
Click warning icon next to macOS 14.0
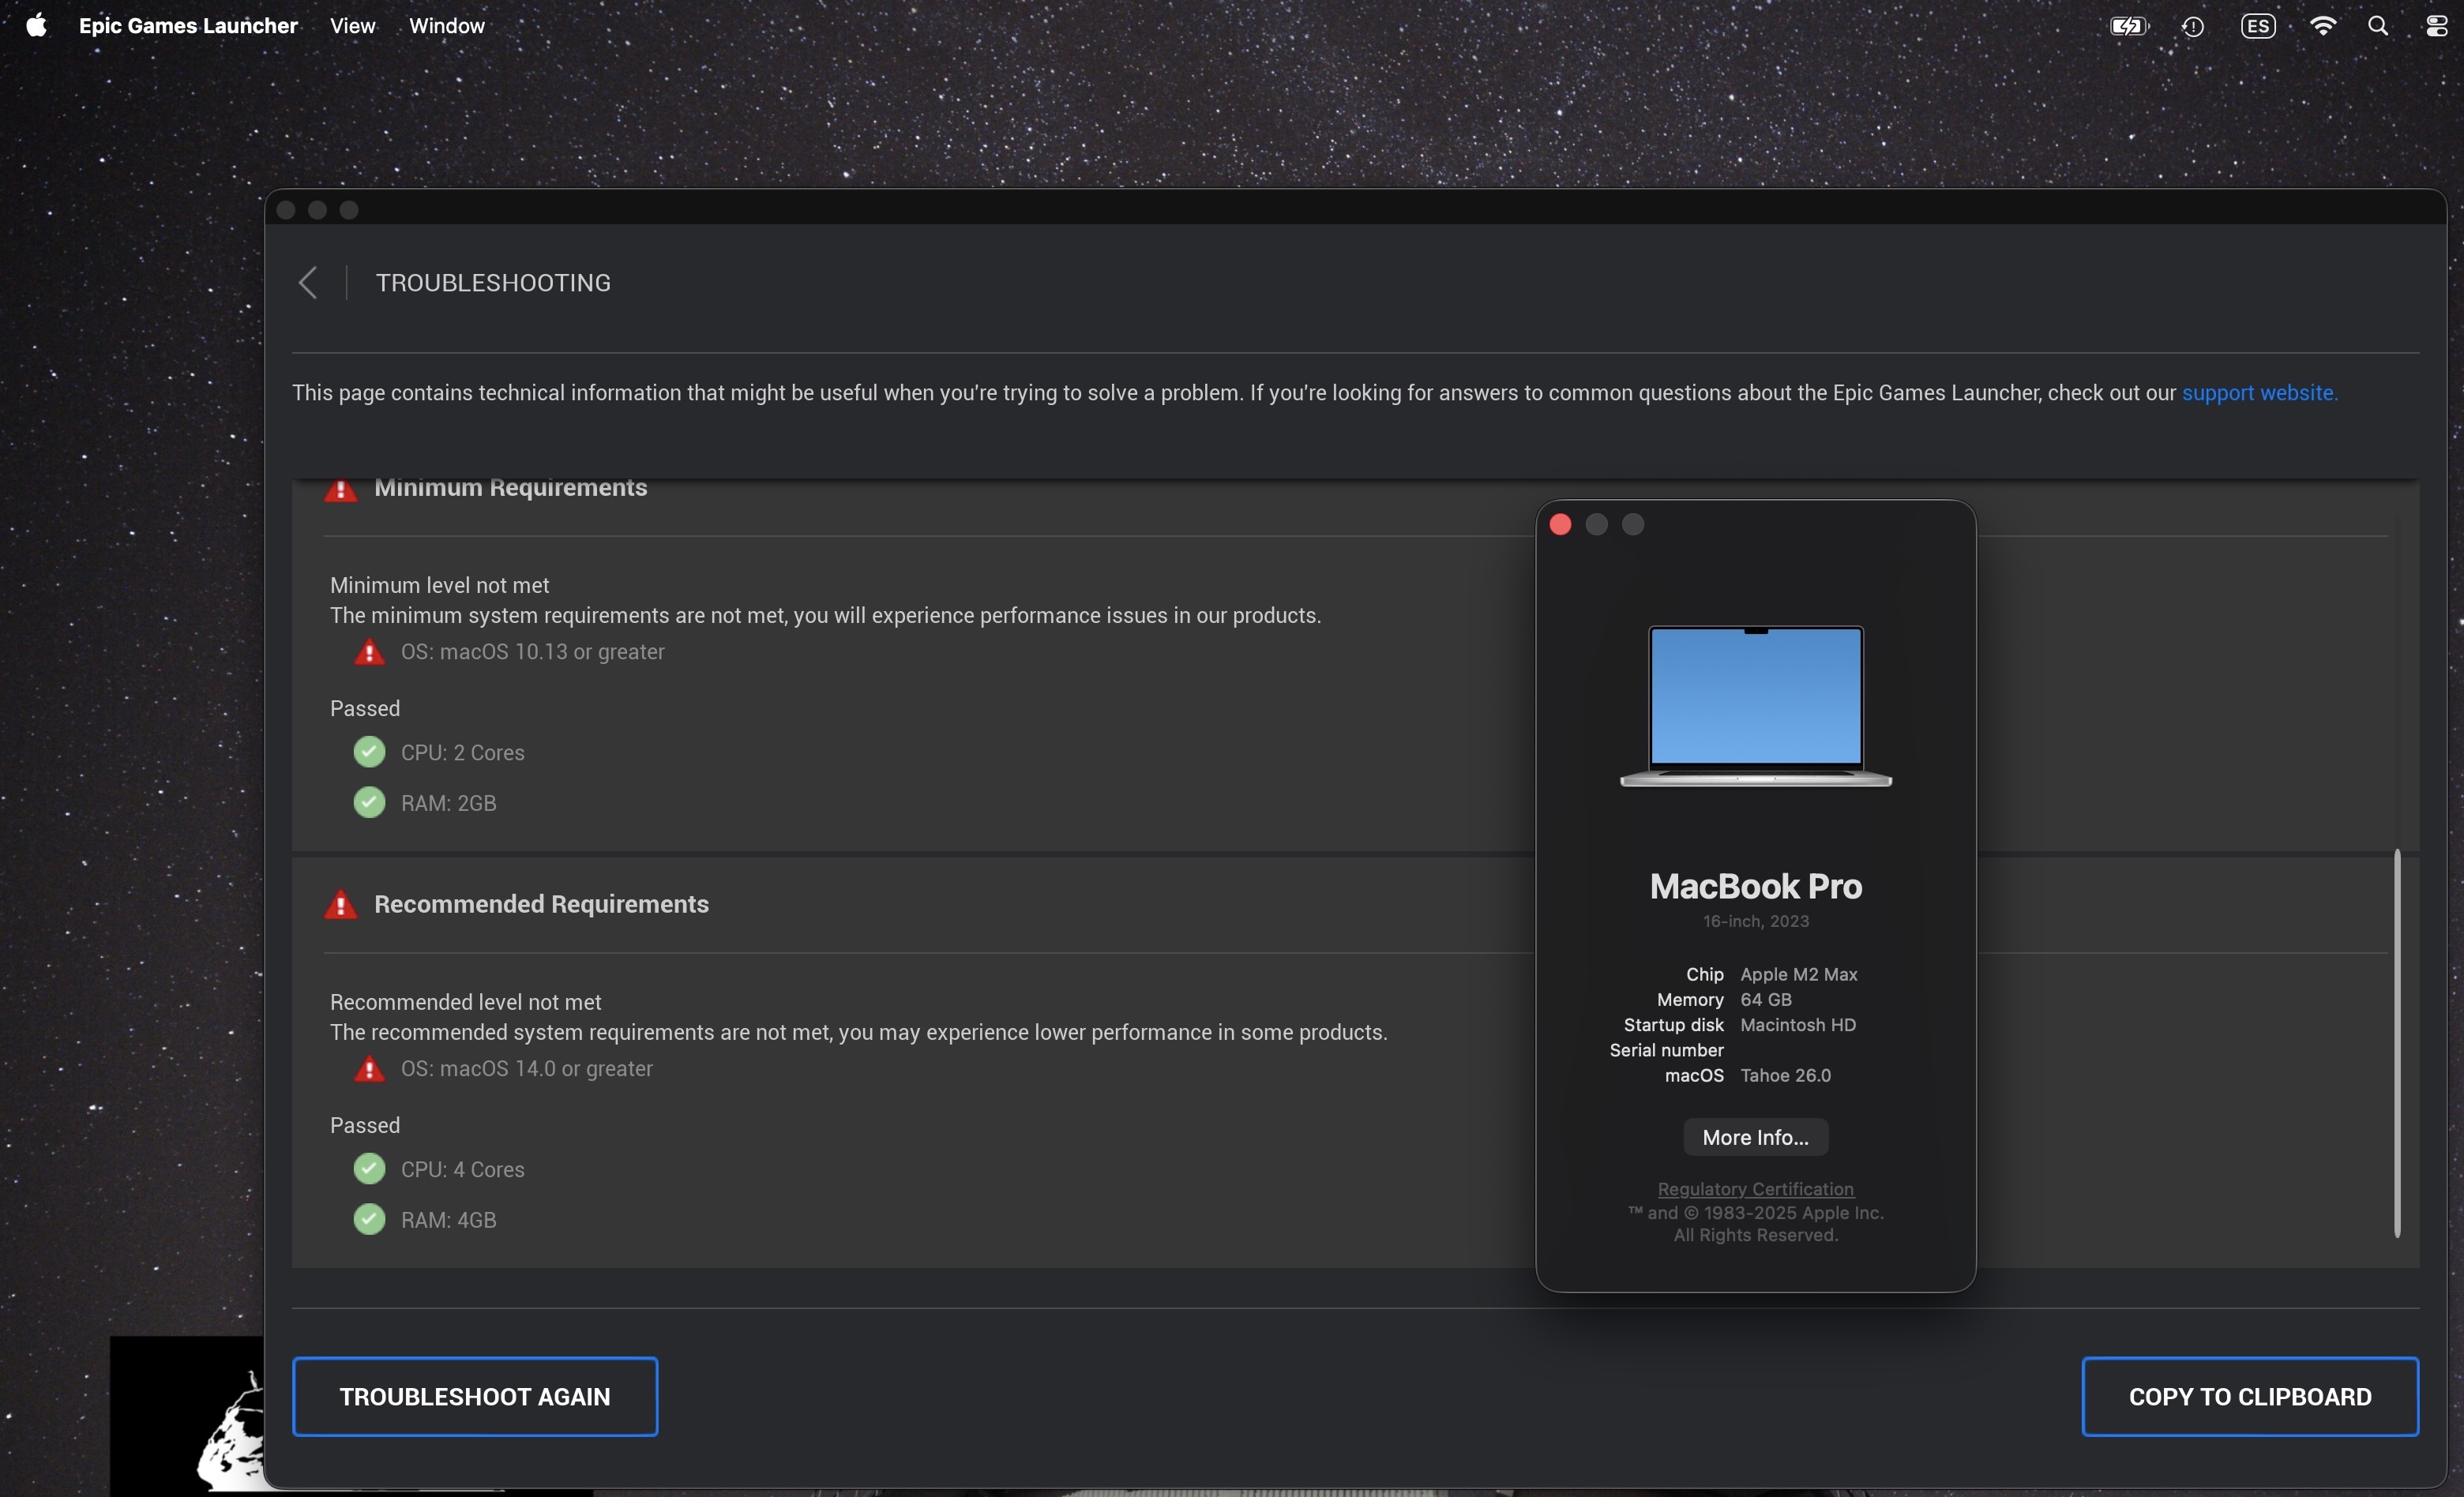pyautogui.click(x=369, y=1069)
